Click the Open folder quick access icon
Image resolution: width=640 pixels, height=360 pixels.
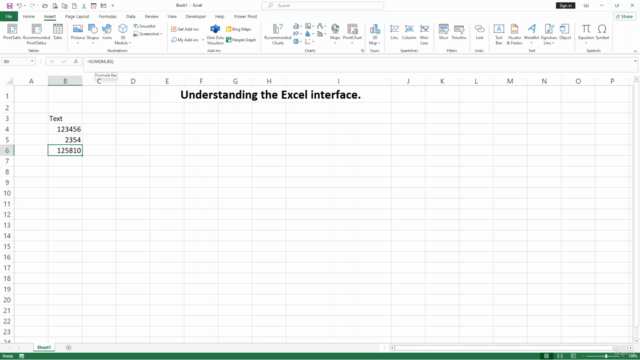[x=45, y=6]
